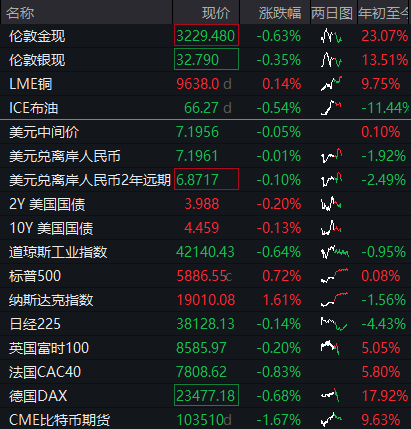Click the copper price 9638.0
411x429 pixels.
[198, 84]
